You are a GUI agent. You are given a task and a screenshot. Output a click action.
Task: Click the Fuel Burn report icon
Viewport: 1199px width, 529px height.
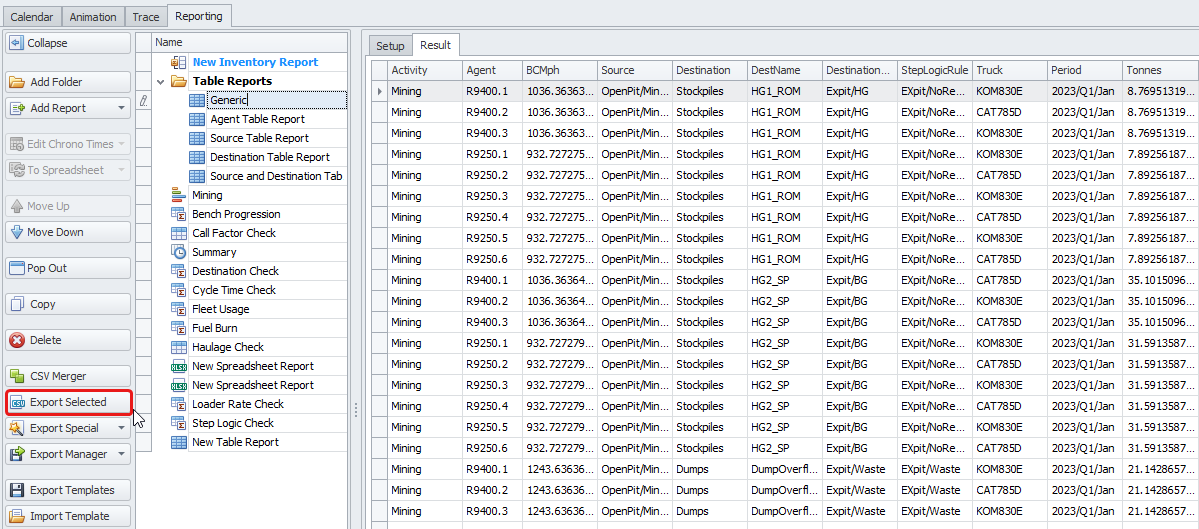[179, 328]
